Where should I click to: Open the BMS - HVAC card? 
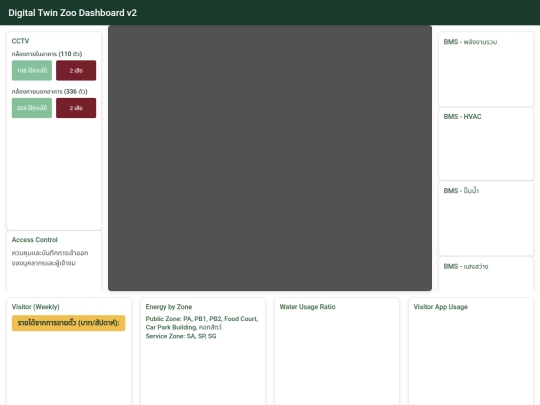click(x=486, y=144)
